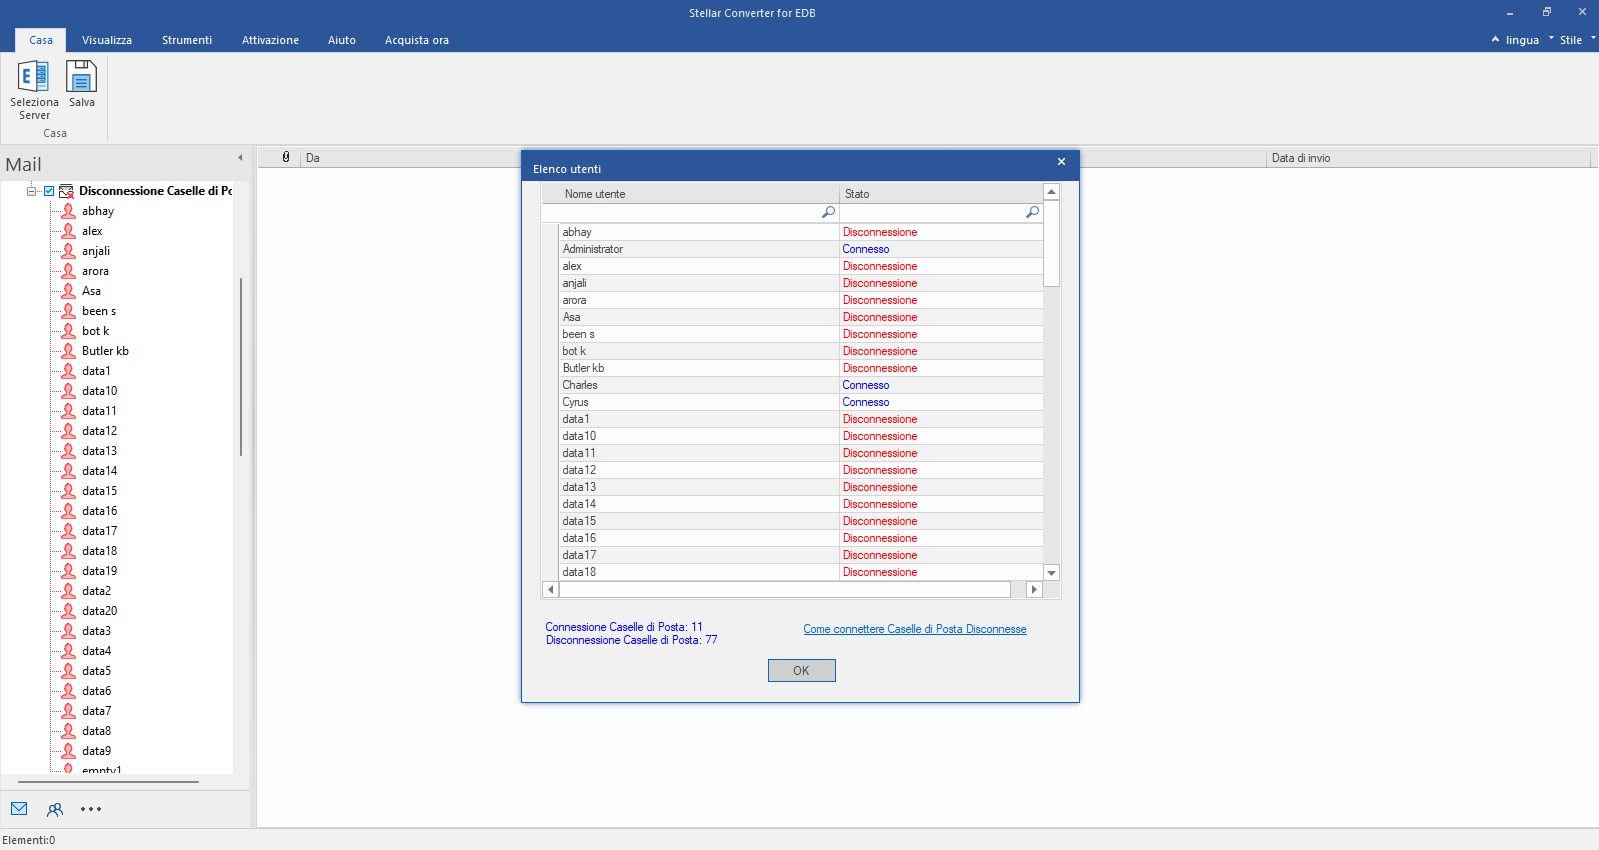Click the user list scroll up arrow

(x=1051, y=192)
